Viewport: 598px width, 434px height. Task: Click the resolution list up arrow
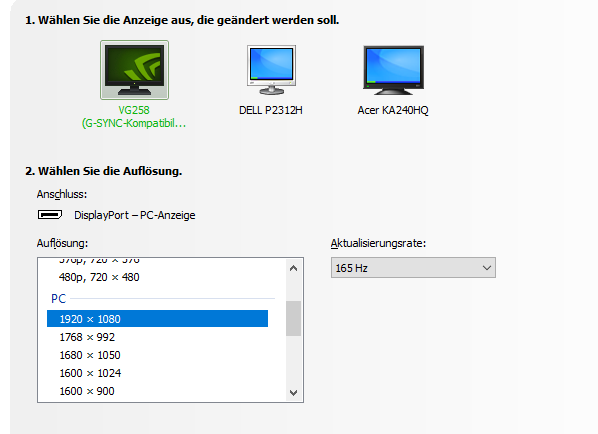293,268
